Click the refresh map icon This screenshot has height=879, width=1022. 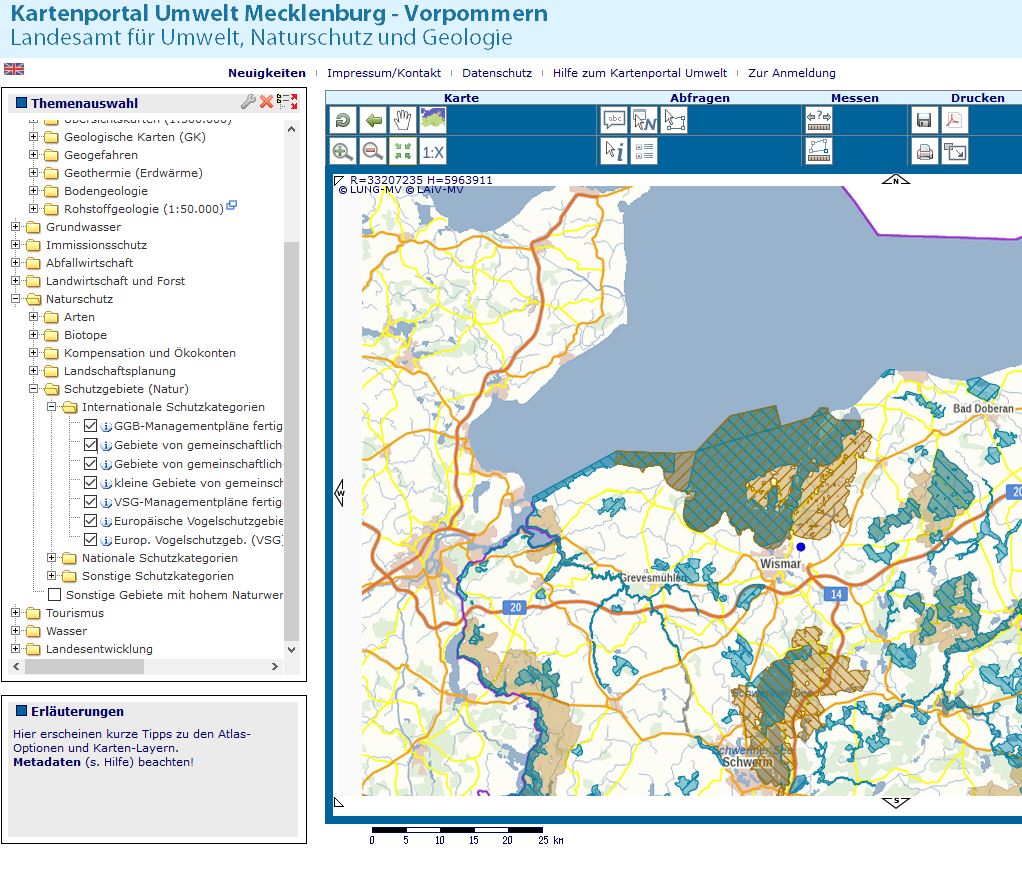pyautogui.click(x=343, y=120)
